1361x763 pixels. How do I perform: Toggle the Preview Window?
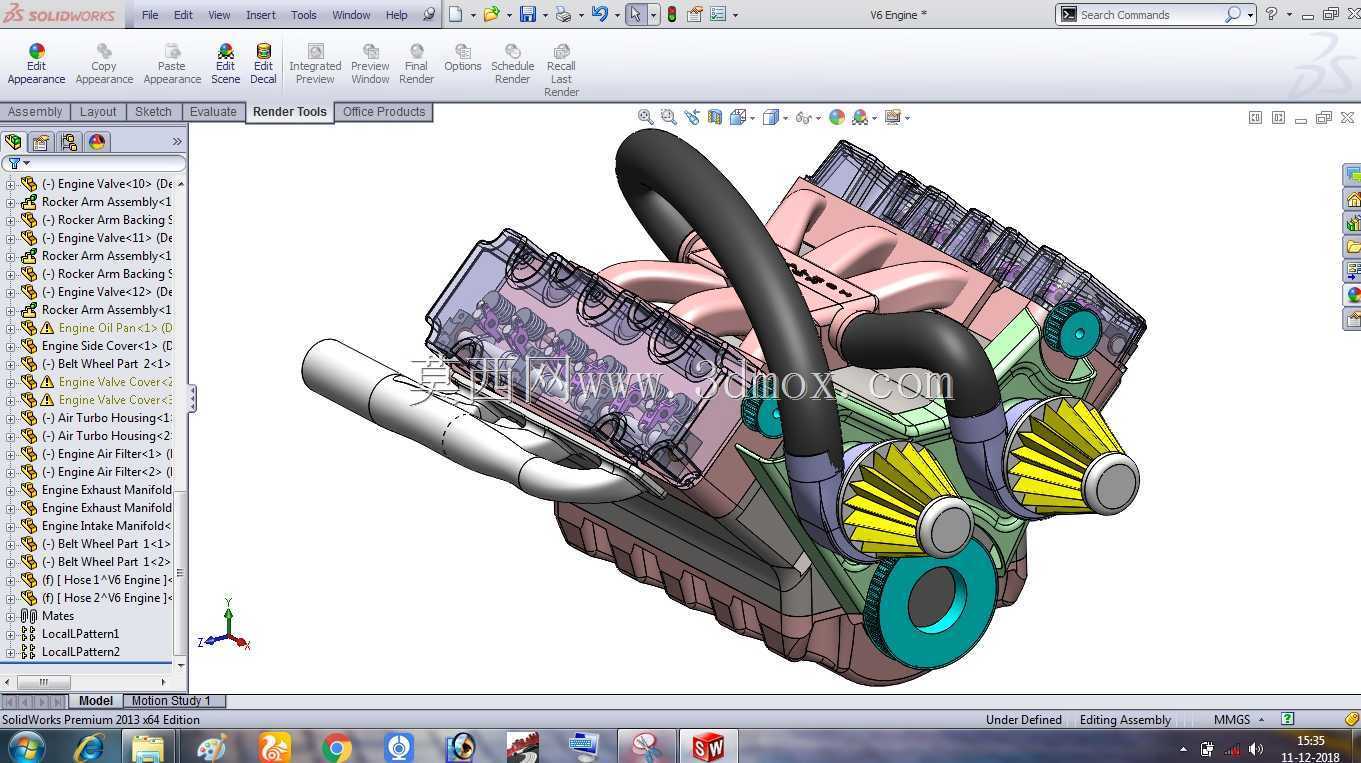tap(370, 64)
